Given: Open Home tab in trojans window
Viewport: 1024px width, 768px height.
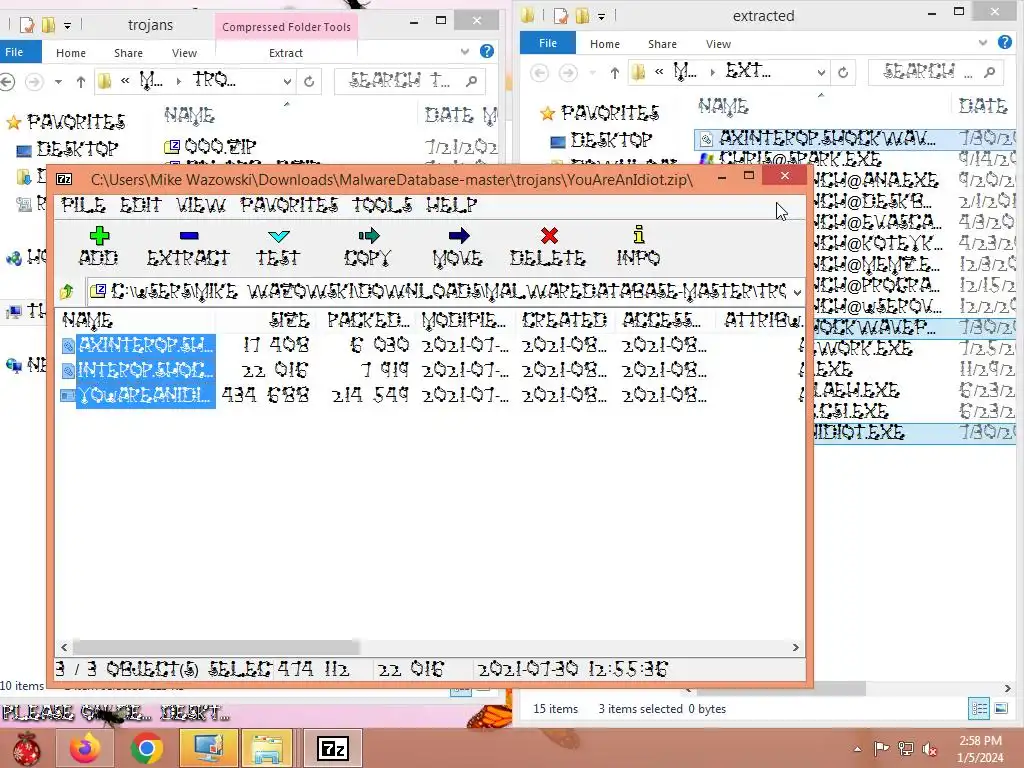Looking at the screenshot, I should tap(71, 53).
